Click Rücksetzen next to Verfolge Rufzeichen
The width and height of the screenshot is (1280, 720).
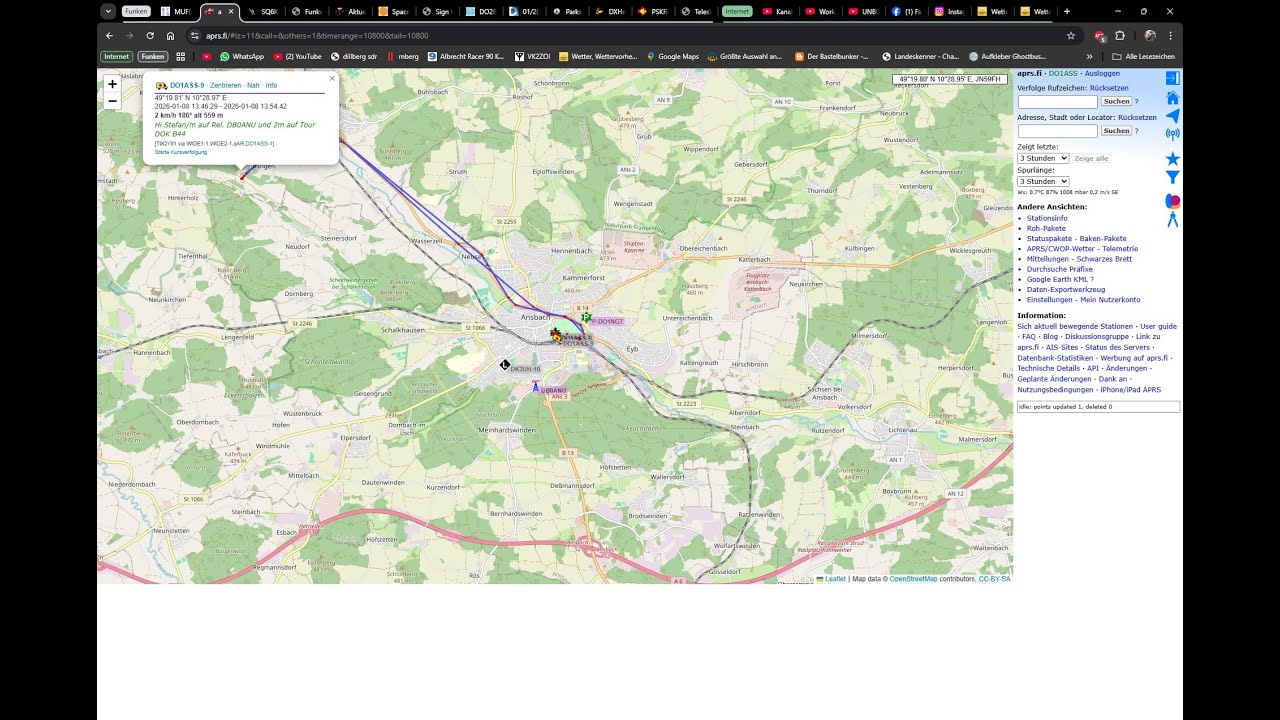click(1109, 88)
